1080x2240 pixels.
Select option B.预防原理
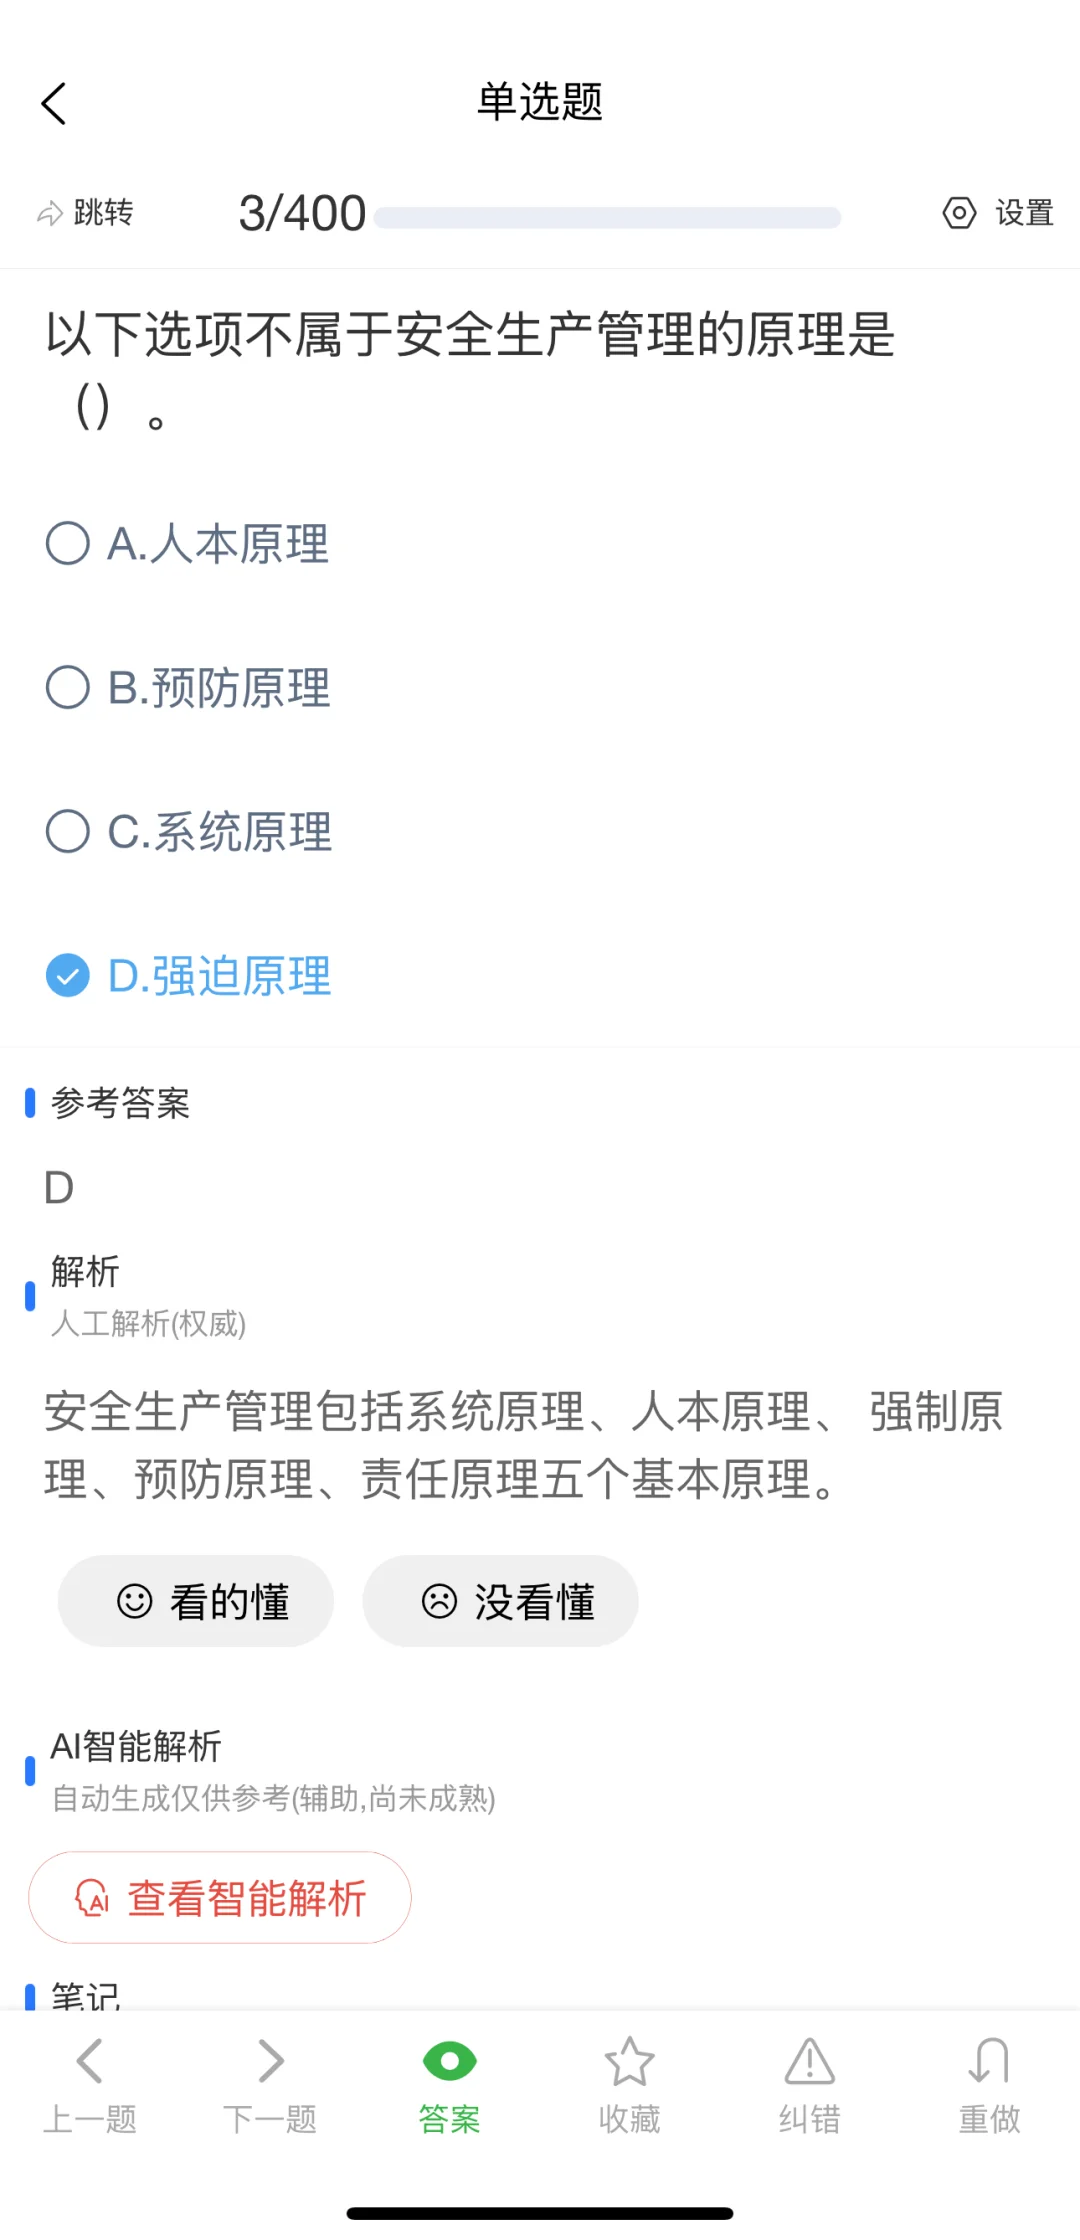point(188,688)
